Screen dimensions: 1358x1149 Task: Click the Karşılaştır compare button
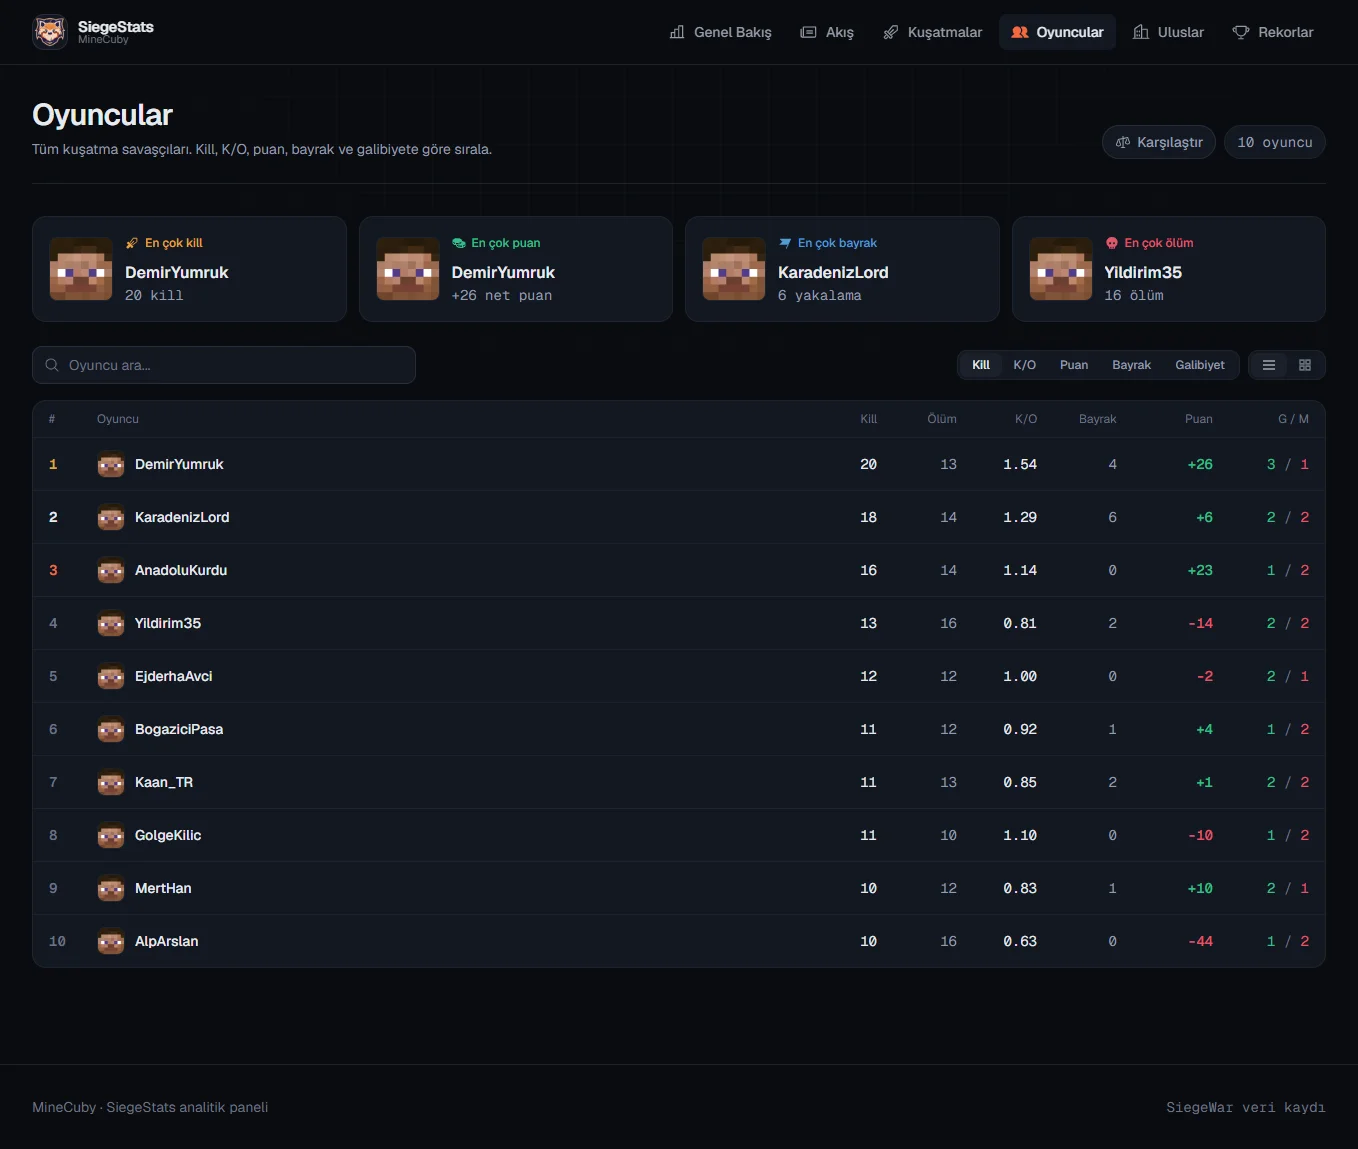coord(1159,142)
